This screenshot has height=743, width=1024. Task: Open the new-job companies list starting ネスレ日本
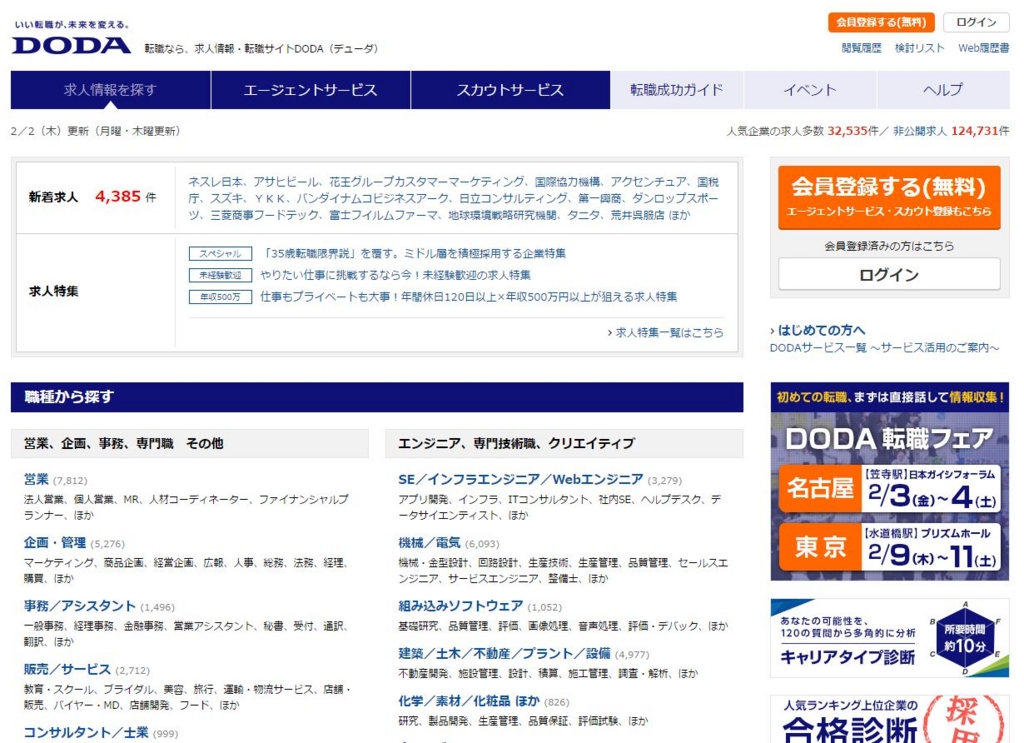tap(453, 198)
